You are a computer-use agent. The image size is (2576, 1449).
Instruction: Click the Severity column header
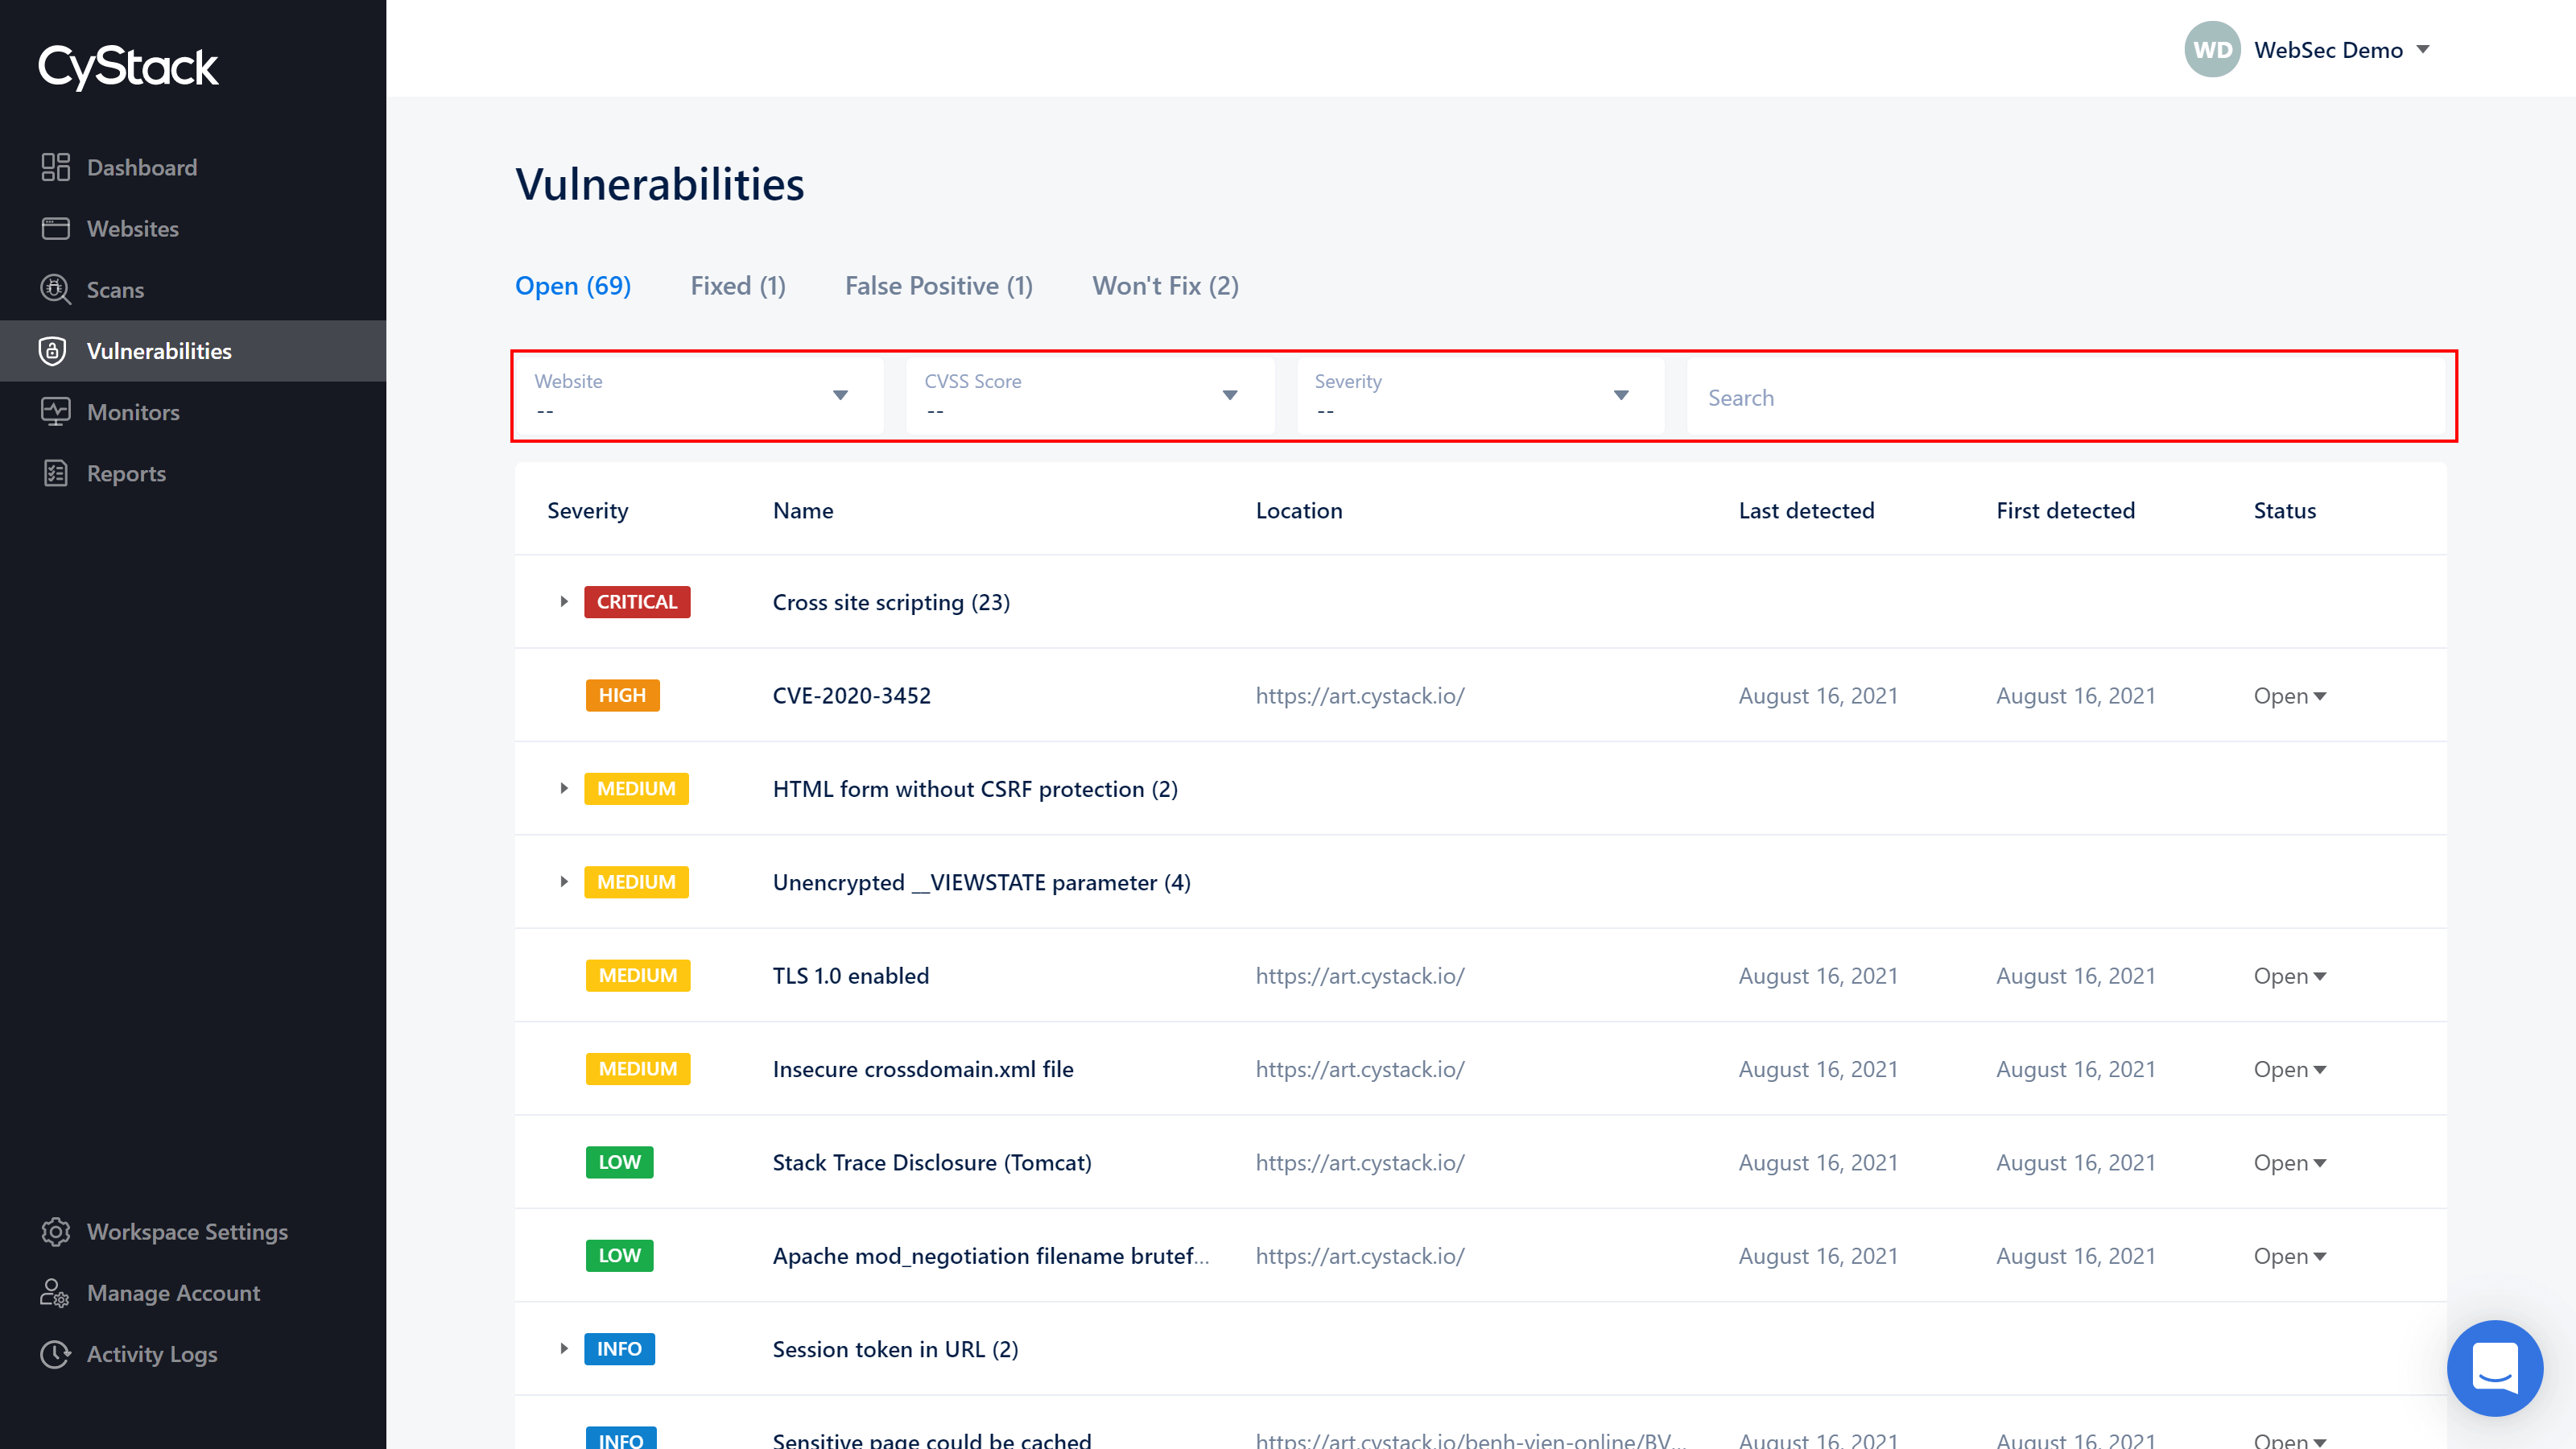[588, 510]
